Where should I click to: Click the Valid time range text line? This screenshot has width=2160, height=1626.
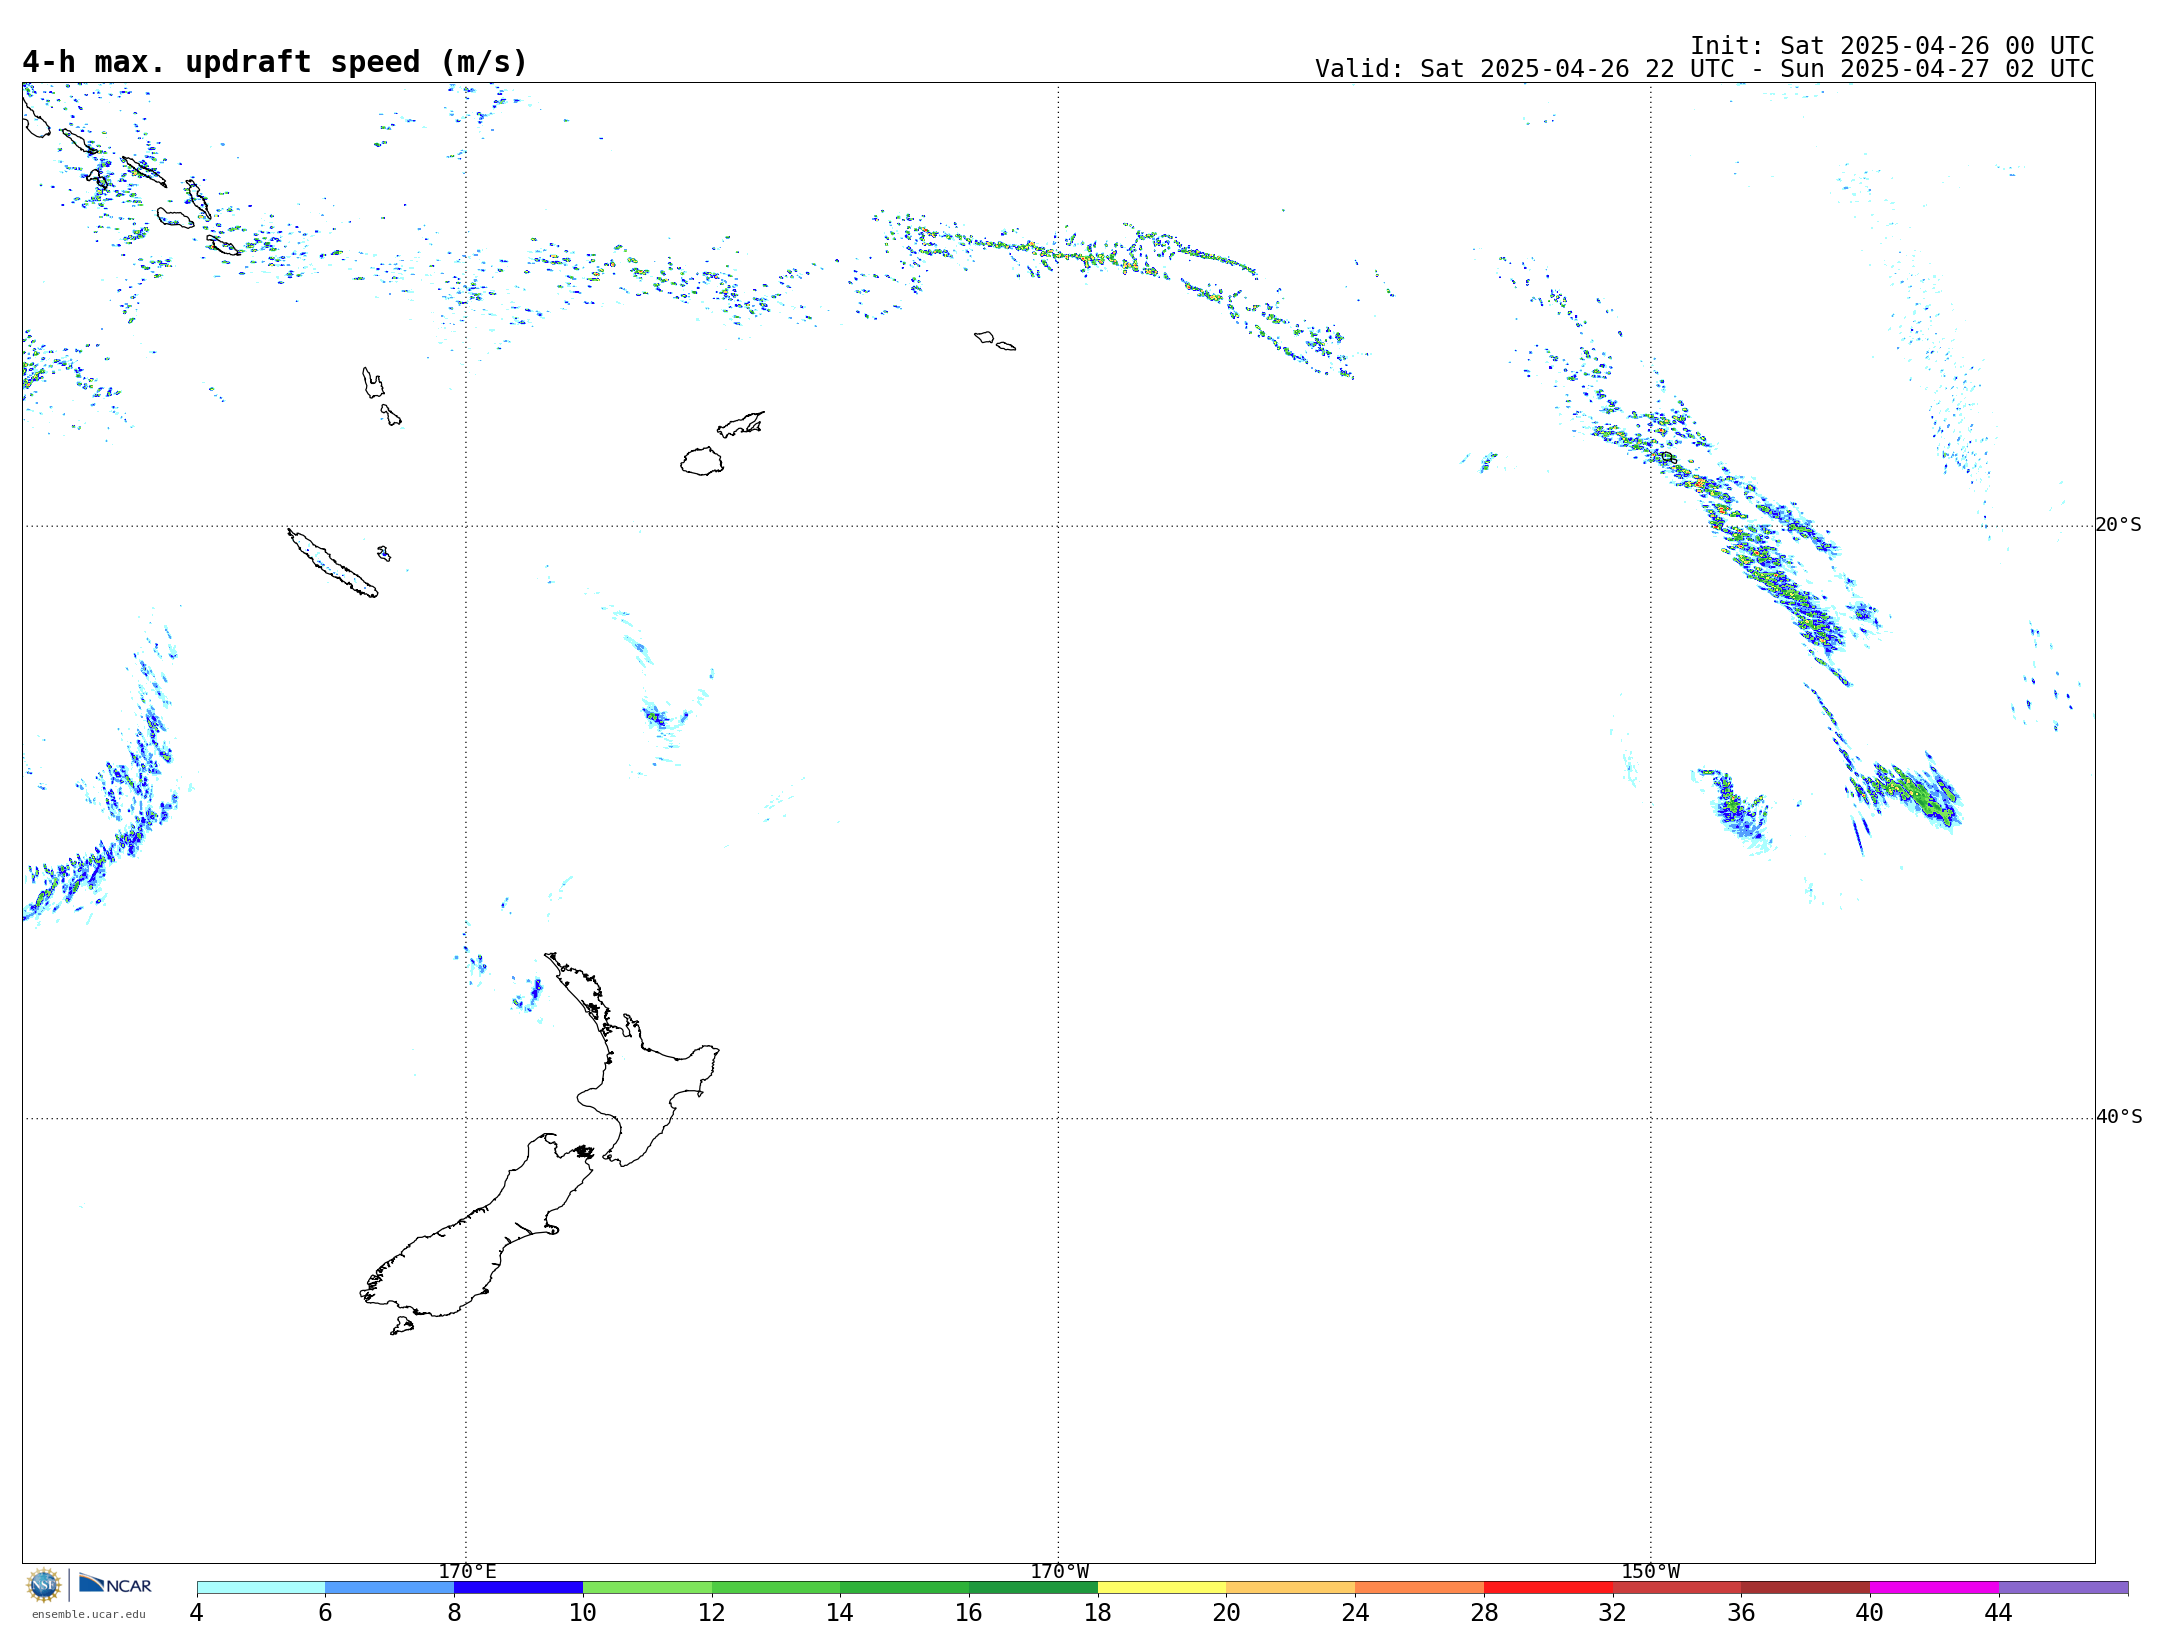point(1704,69)
